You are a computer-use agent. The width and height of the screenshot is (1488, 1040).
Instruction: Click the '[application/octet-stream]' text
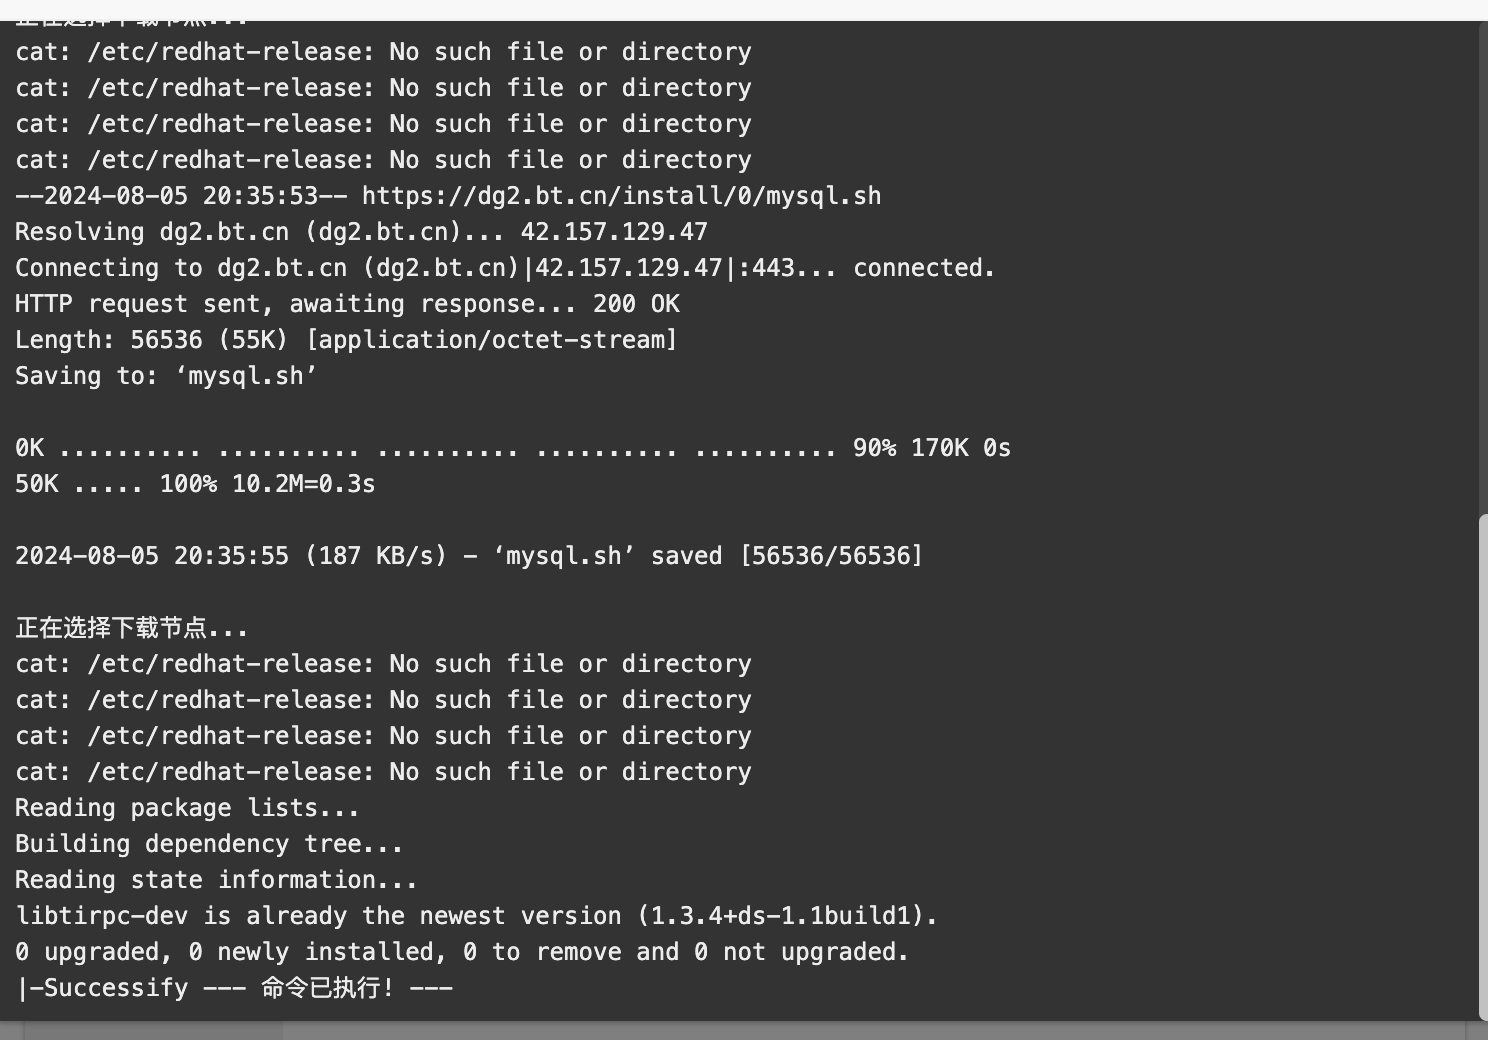click(x=491, y=340)
